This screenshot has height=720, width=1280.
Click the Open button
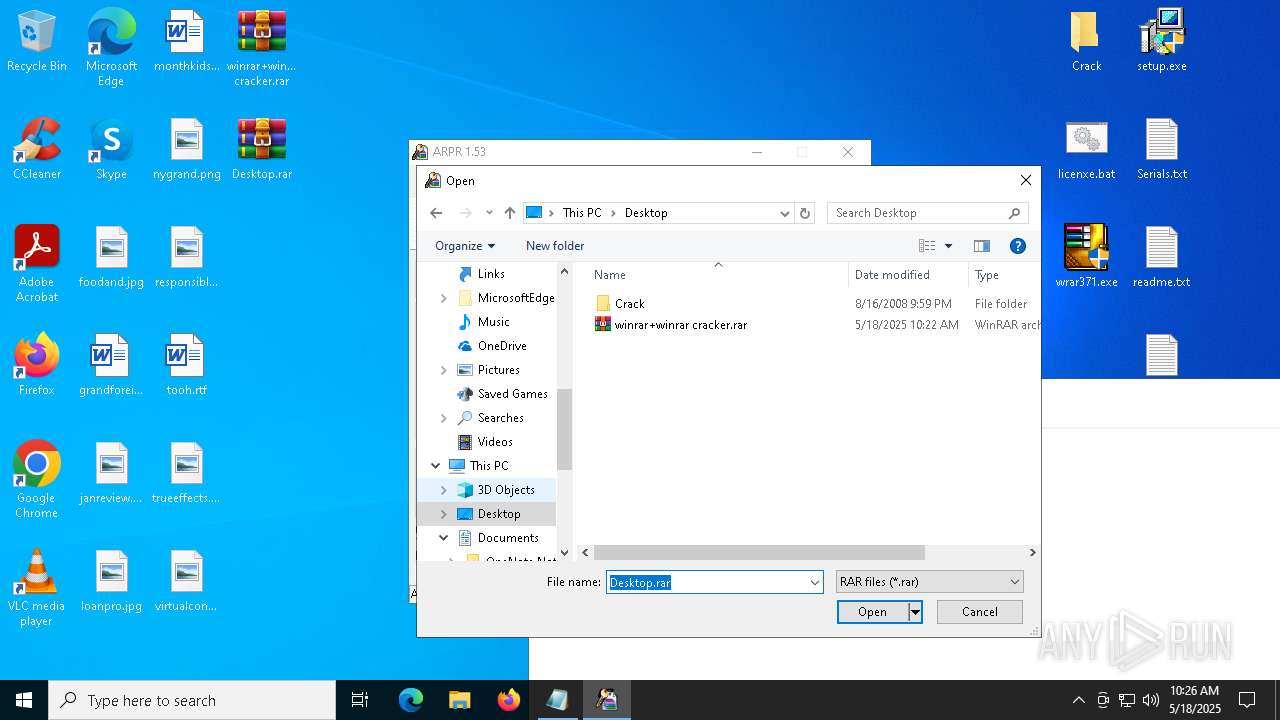click(x=872, y=612)
